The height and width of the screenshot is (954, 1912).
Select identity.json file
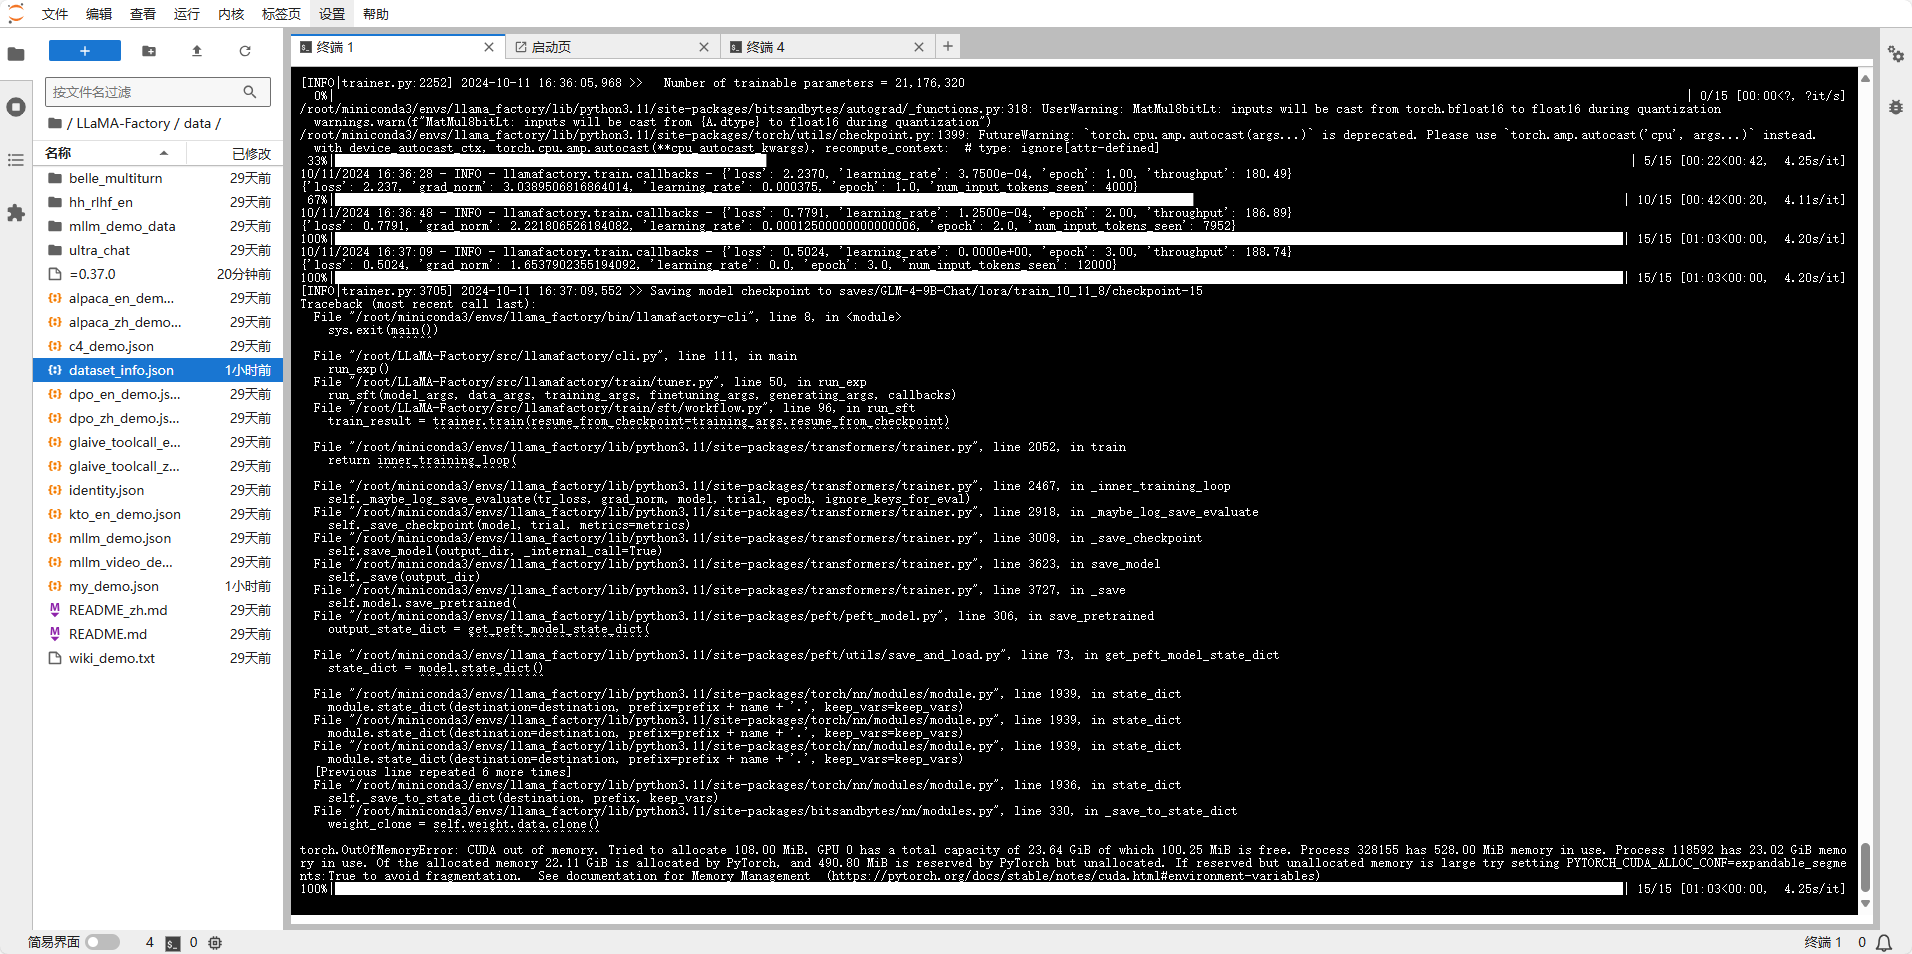[158, 490]
